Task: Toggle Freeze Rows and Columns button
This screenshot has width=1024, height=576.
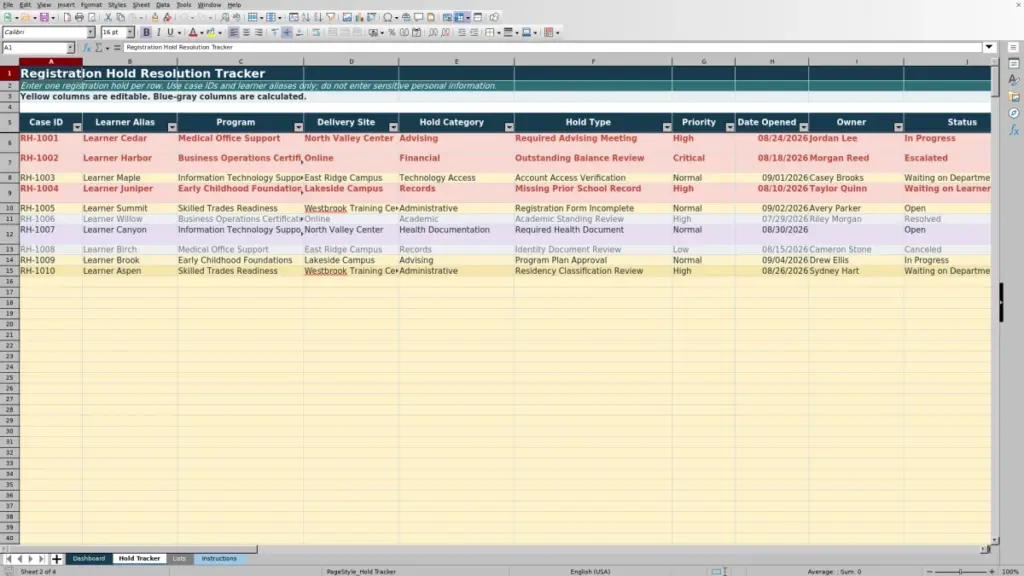Action: pos(460,18)
